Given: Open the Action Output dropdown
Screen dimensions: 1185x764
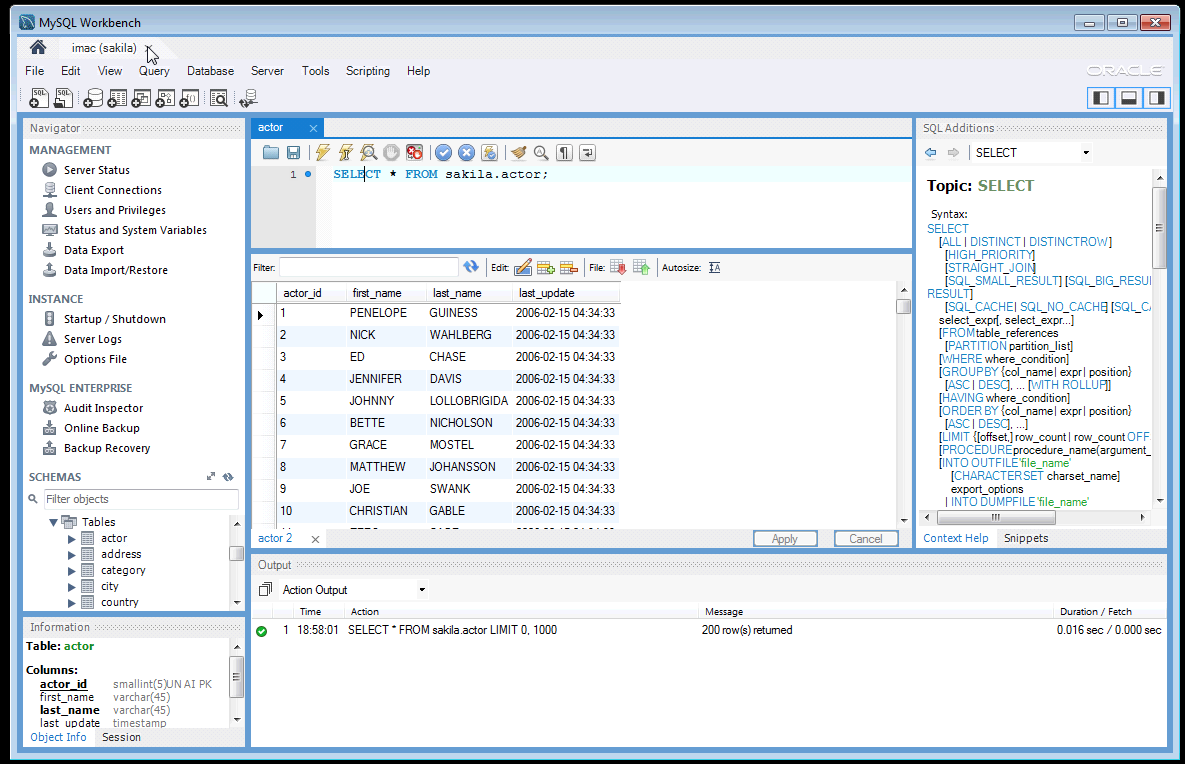Looking at the screenshot, I should pos(422,590).
